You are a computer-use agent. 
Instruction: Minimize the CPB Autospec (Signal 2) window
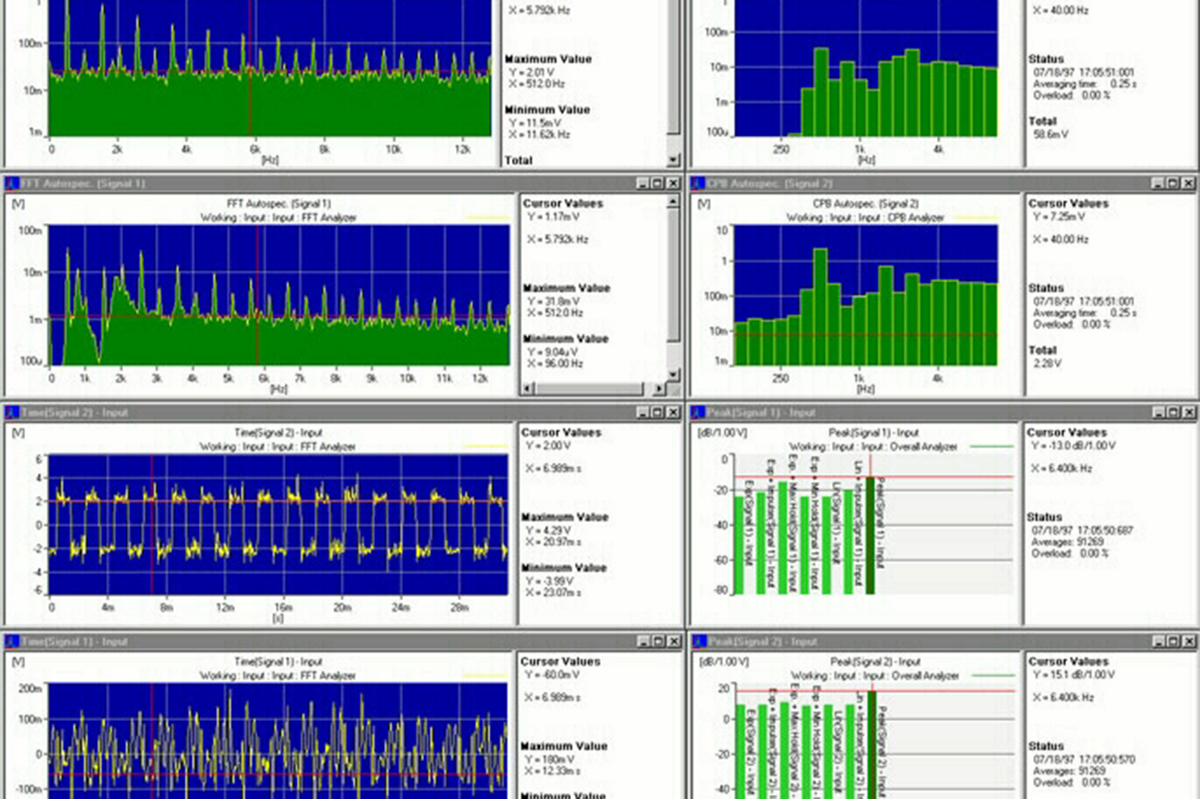coord(1157,183)
